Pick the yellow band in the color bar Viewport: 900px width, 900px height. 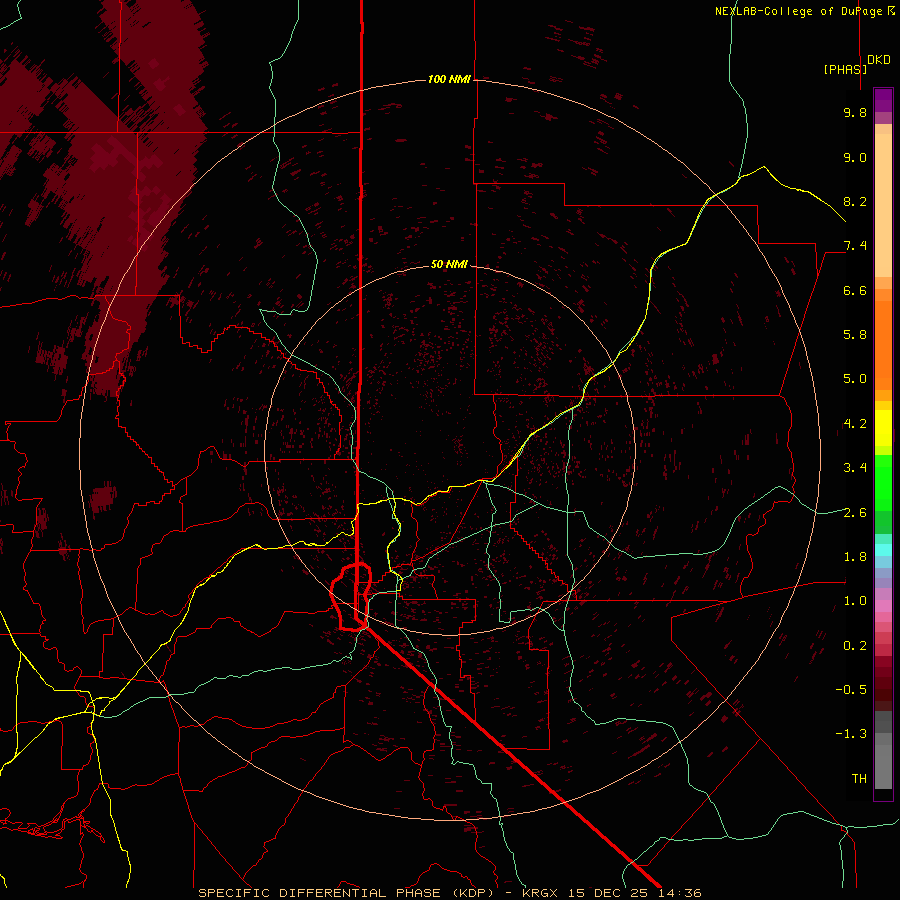coord(883,428)
